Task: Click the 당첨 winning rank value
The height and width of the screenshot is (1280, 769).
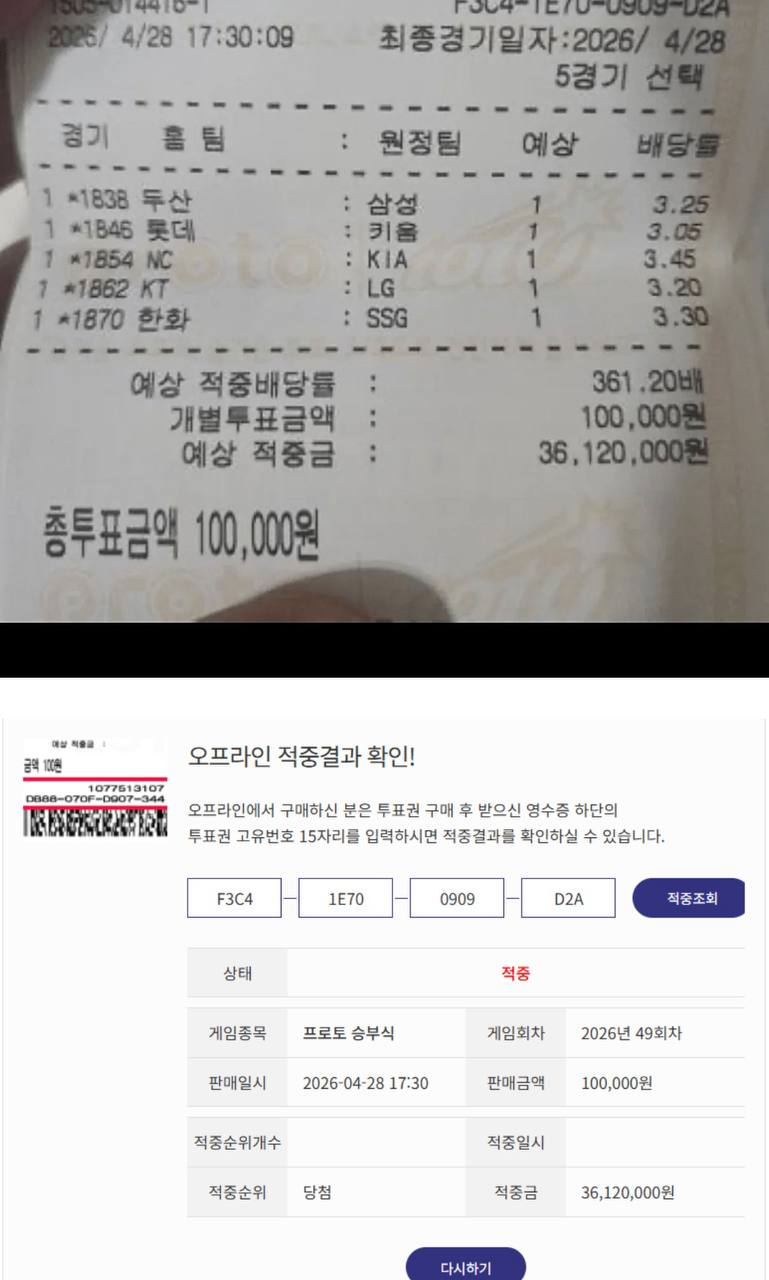Action: click(x=317, y=1192)
